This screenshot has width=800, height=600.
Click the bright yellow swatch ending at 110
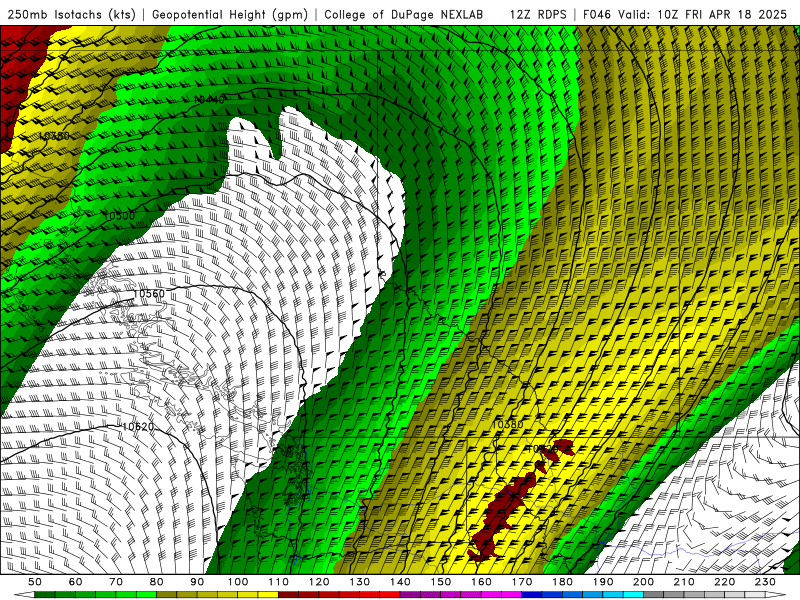point(268,595)
